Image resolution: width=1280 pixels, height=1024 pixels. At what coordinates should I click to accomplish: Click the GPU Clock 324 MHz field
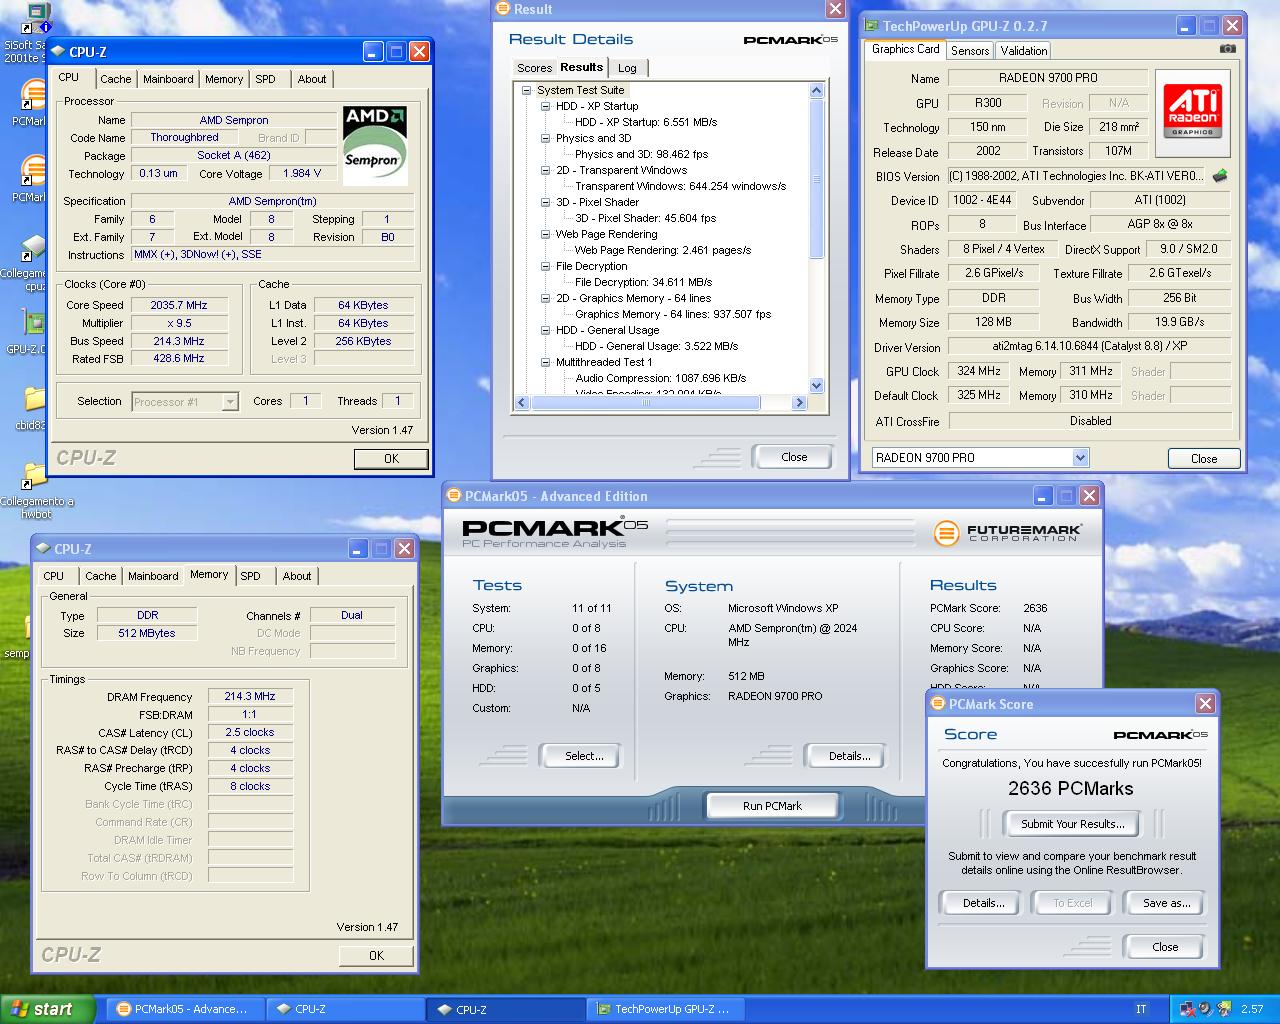point(979,371)
